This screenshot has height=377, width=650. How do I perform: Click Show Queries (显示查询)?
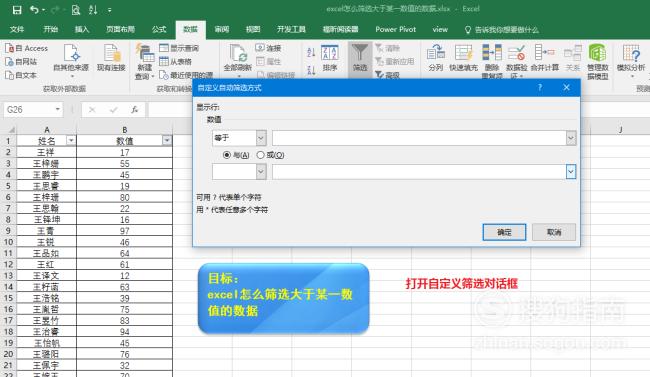pos(179,48)
